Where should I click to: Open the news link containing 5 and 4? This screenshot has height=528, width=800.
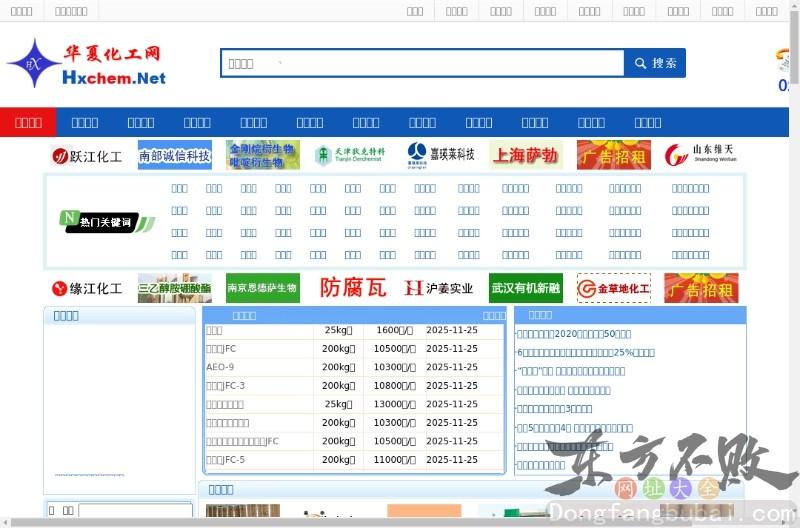tap(574, 428)
